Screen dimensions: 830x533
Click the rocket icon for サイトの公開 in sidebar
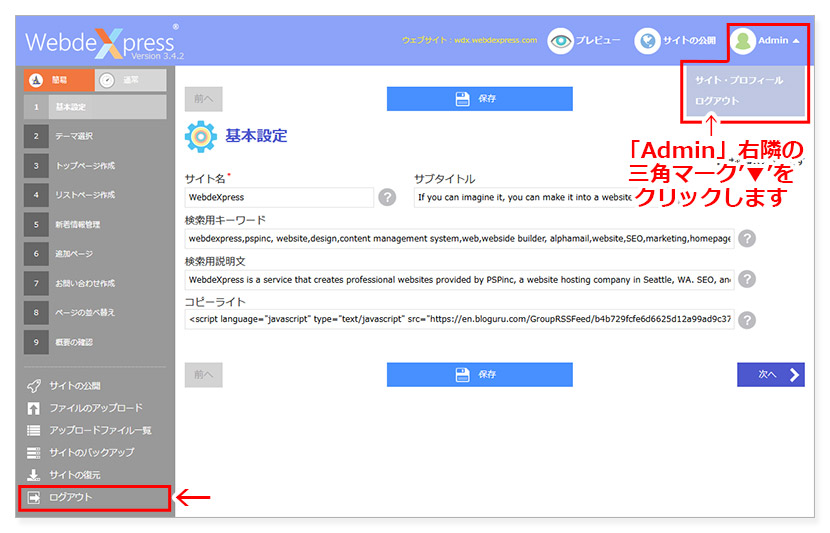click(x=34, y=386)
